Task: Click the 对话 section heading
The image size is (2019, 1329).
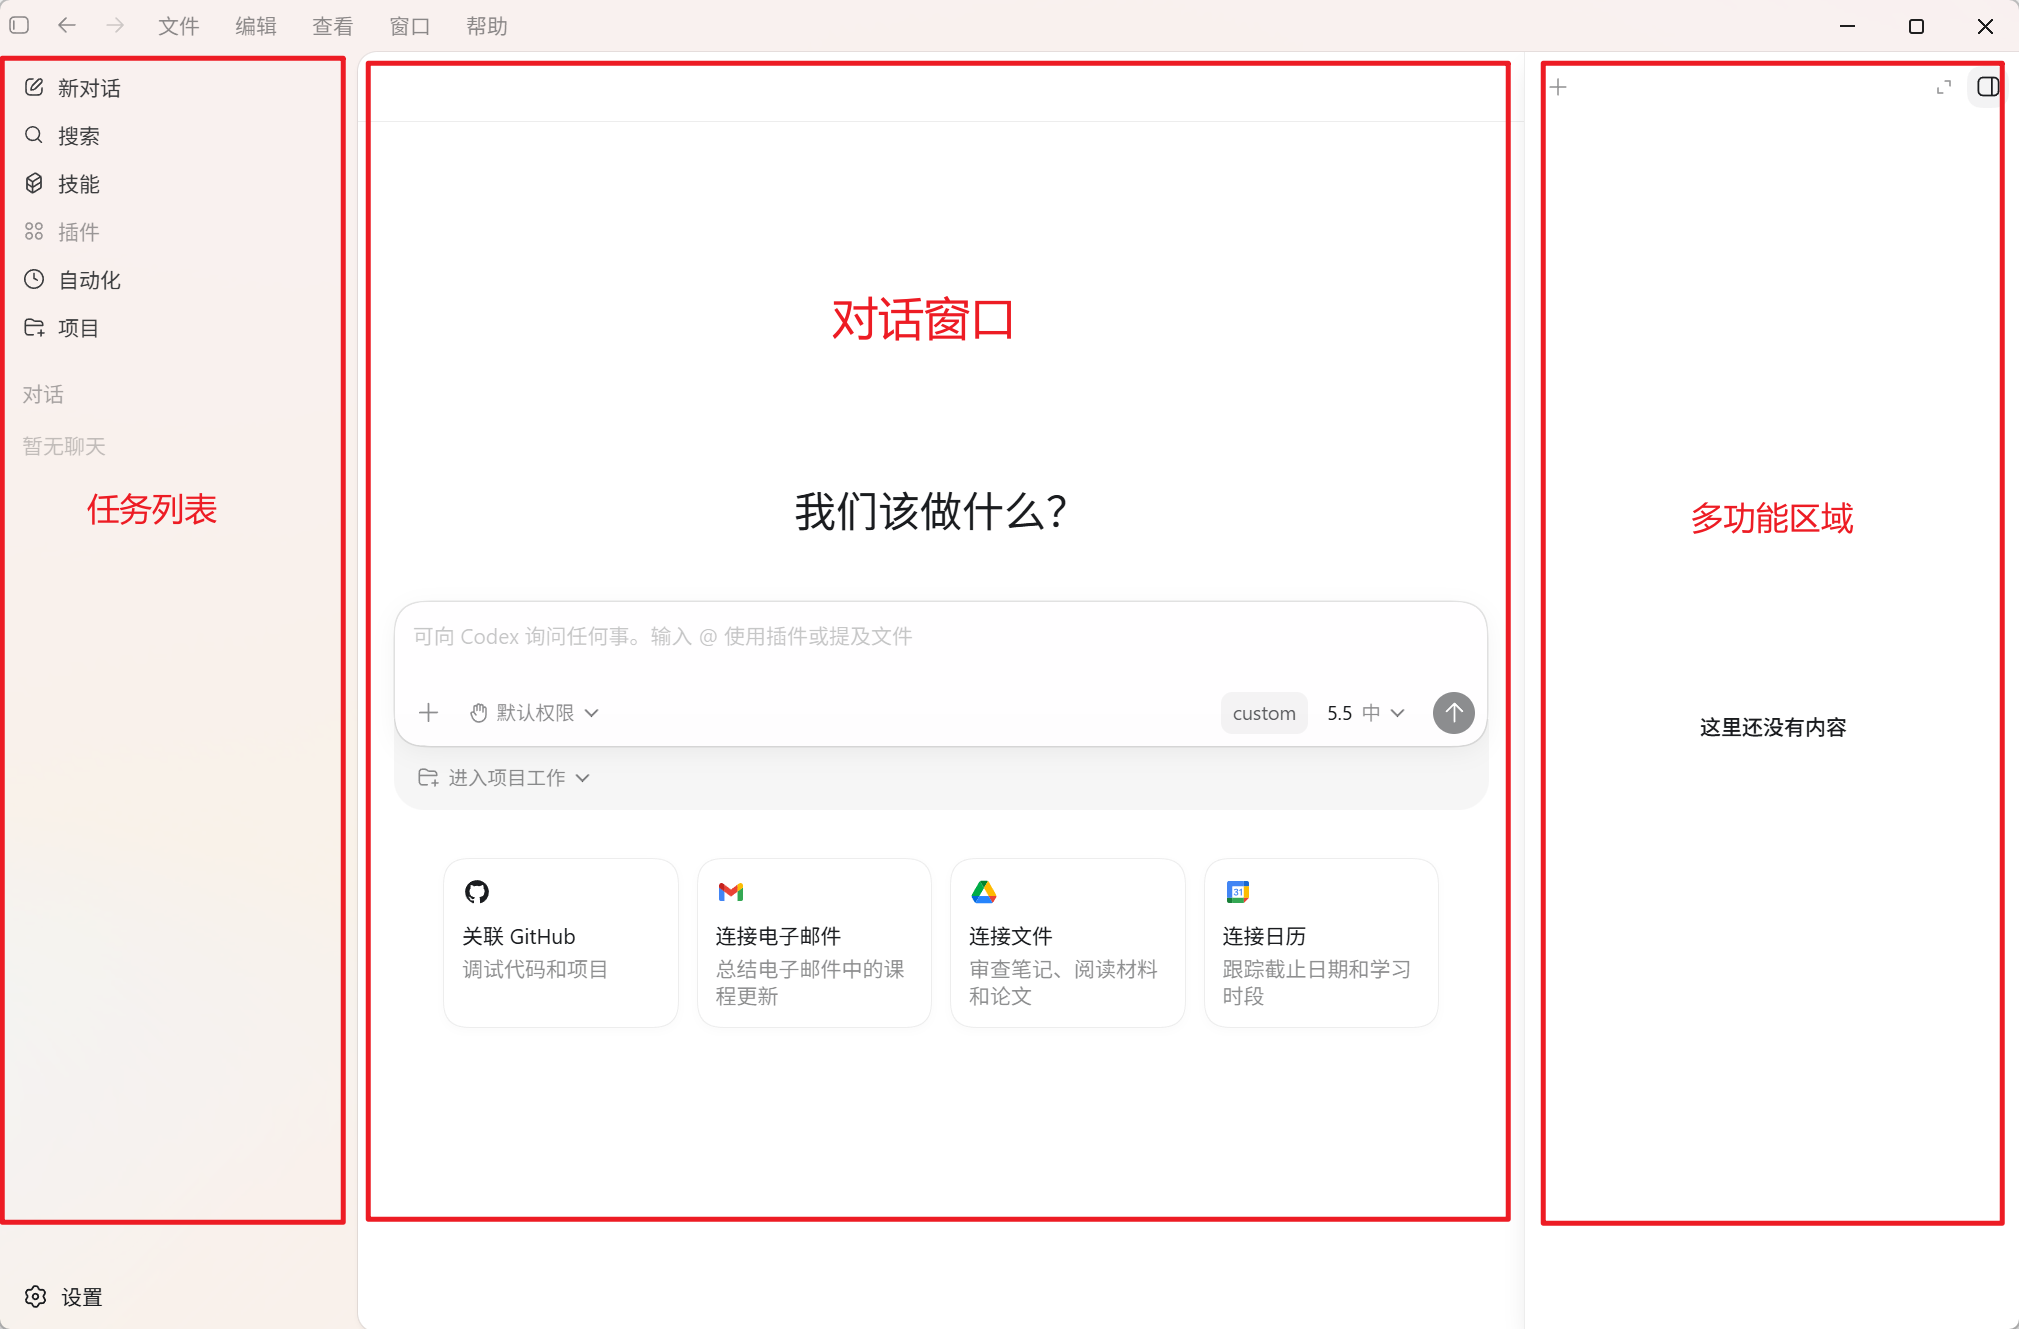Action: point(43,395)
